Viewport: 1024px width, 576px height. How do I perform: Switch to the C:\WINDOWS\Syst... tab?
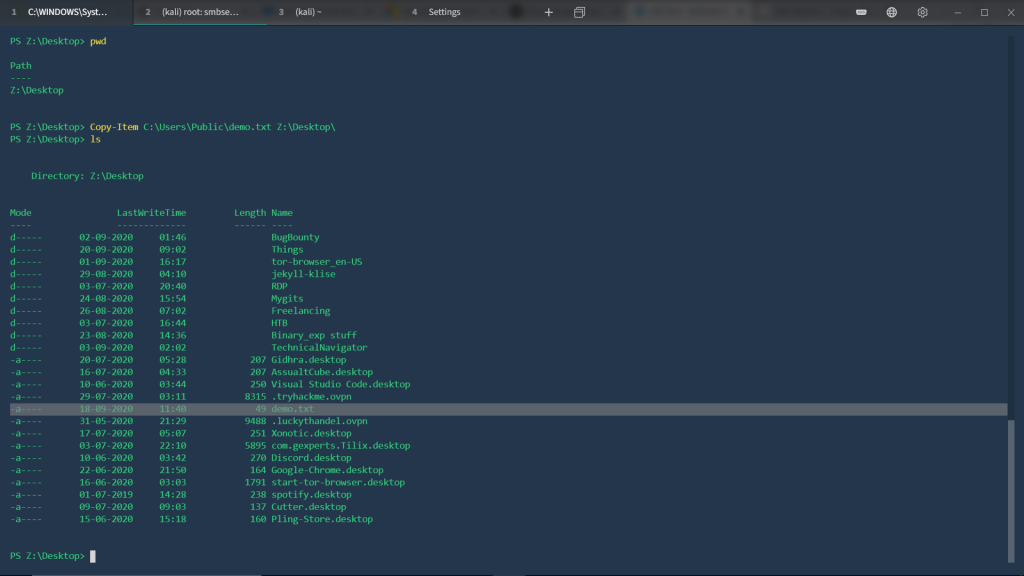(67, 12)
